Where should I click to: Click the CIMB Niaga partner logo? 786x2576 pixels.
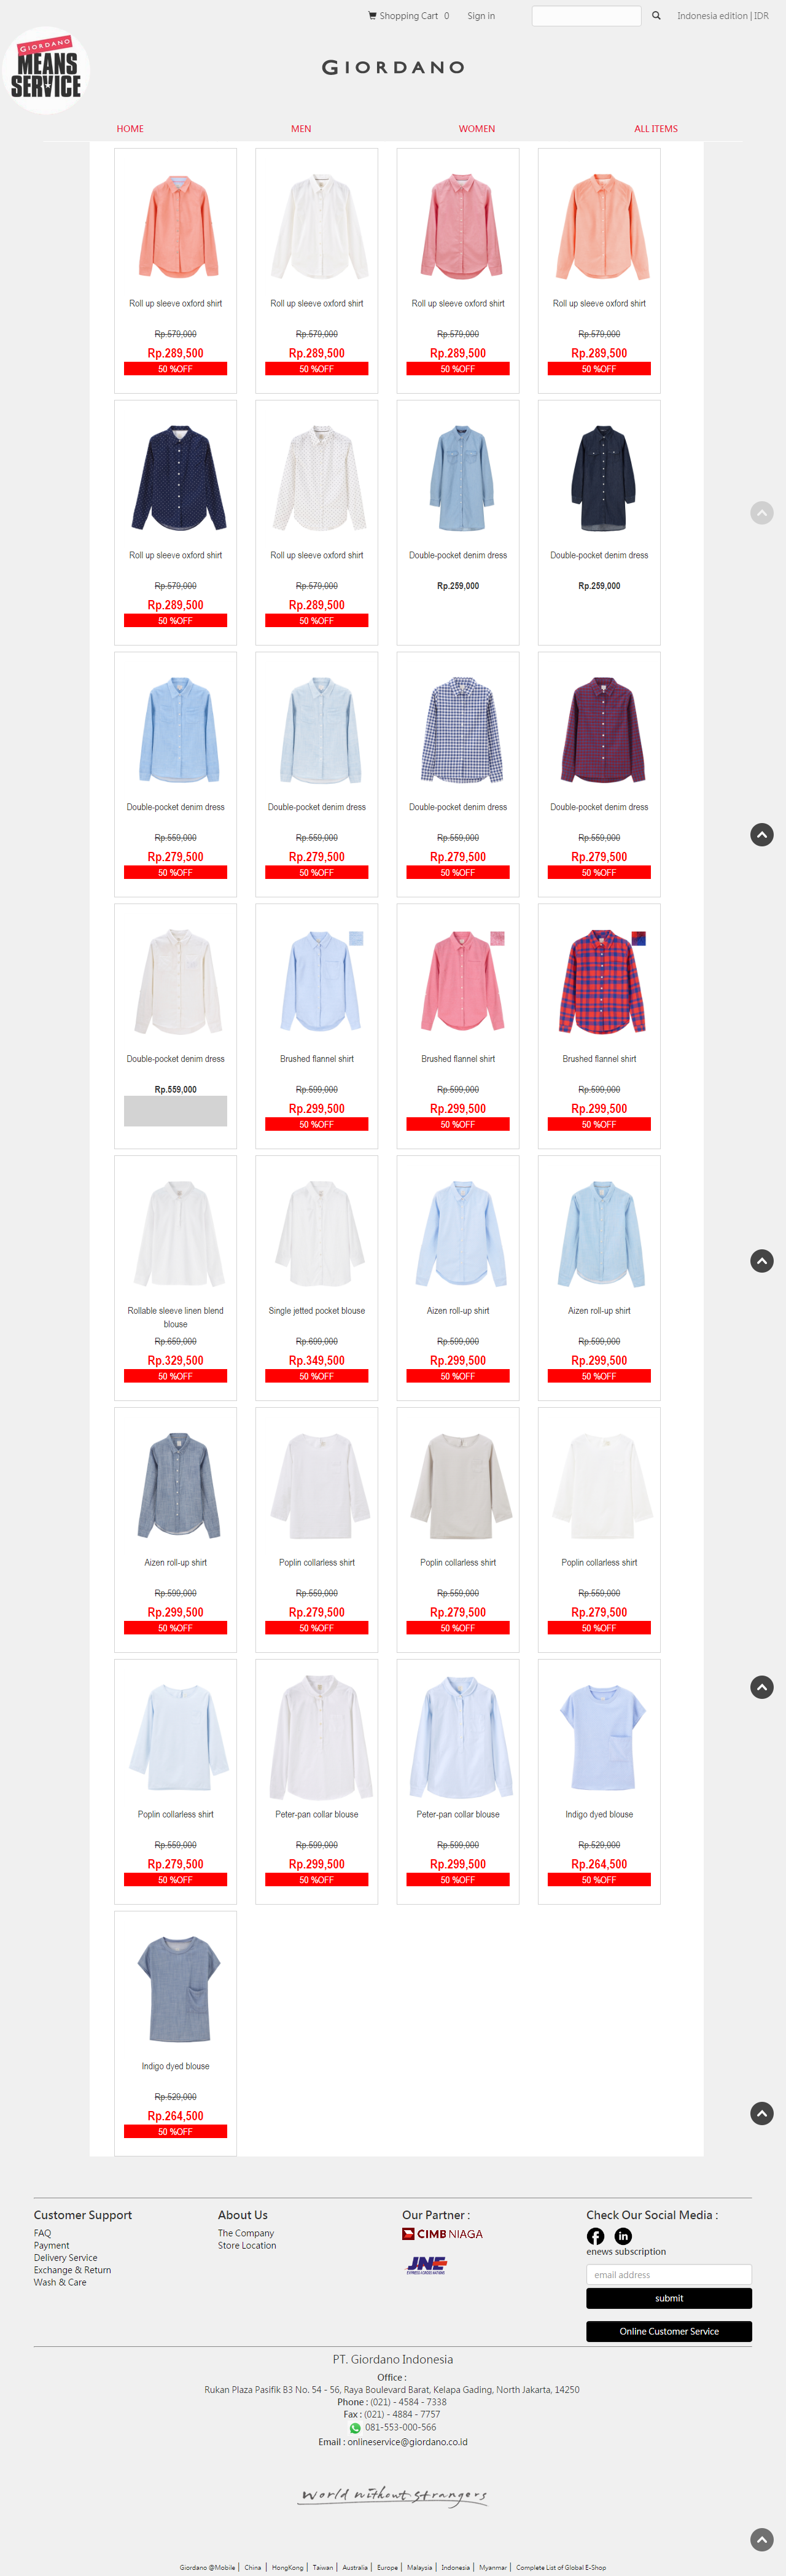pos(442,2234)
